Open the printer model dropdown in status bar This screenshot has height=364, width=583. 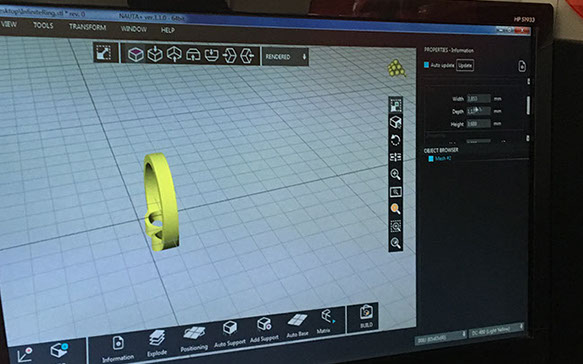[441, 337]
